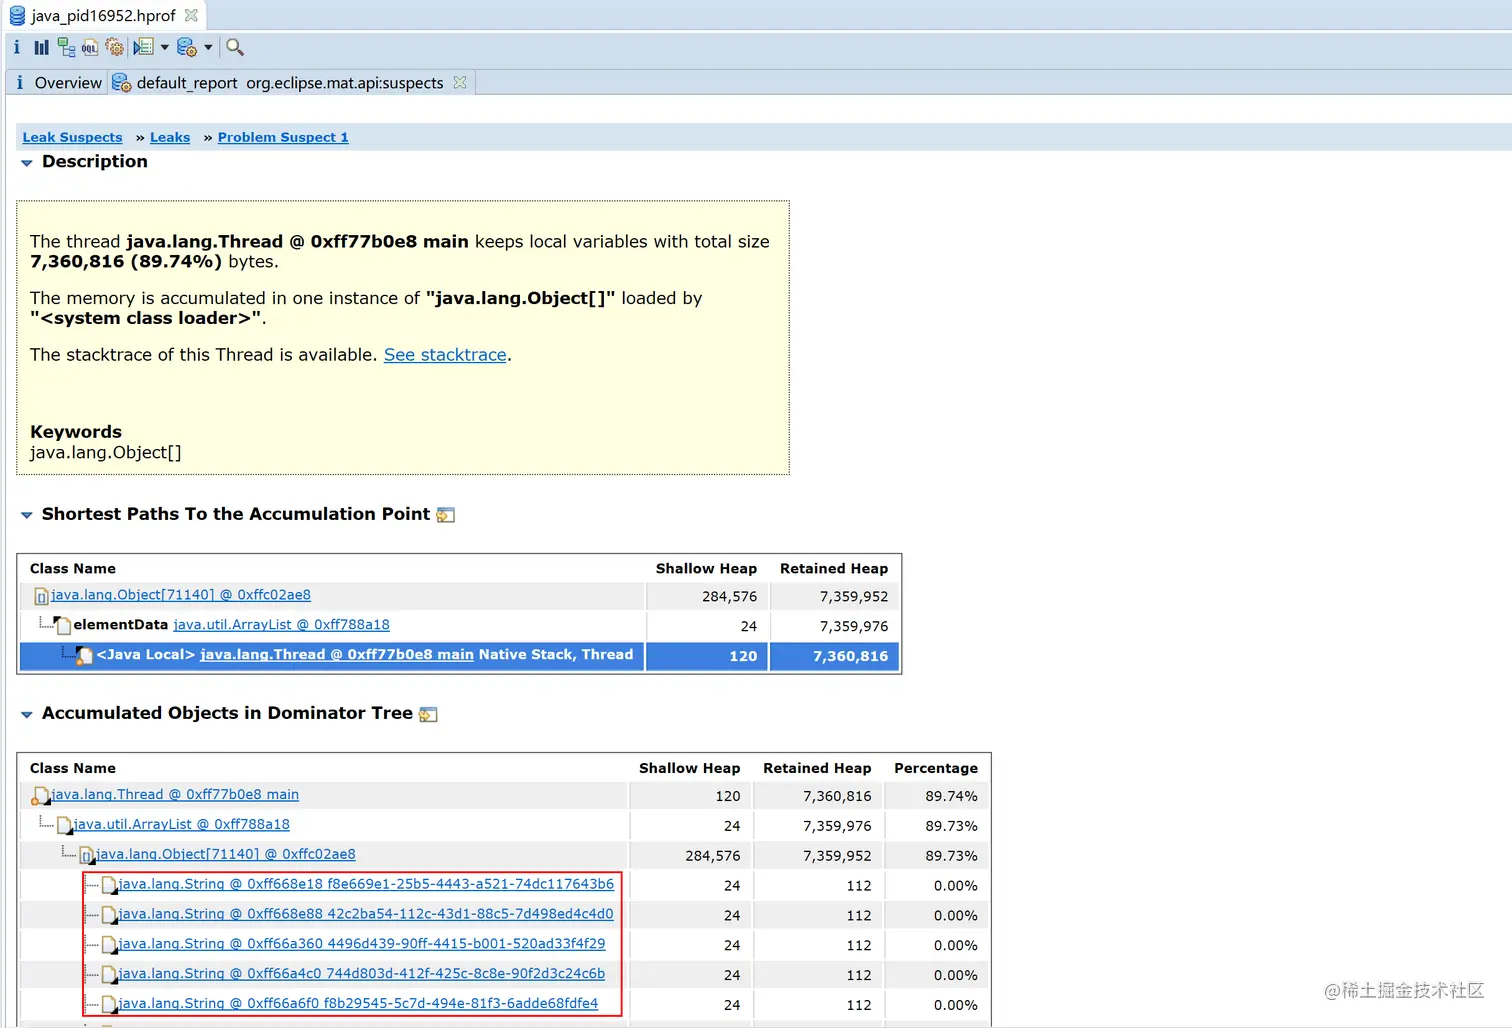1512x1028 pixels.
Task: Click Percentage column header
Action: click(x=936, y=768)
